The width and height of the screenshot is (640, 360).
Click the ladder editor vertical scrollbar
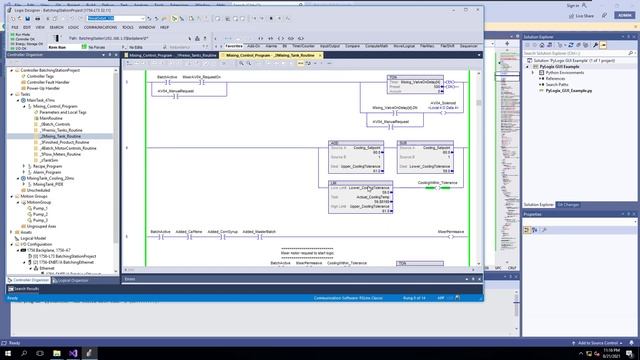point(479,169)
